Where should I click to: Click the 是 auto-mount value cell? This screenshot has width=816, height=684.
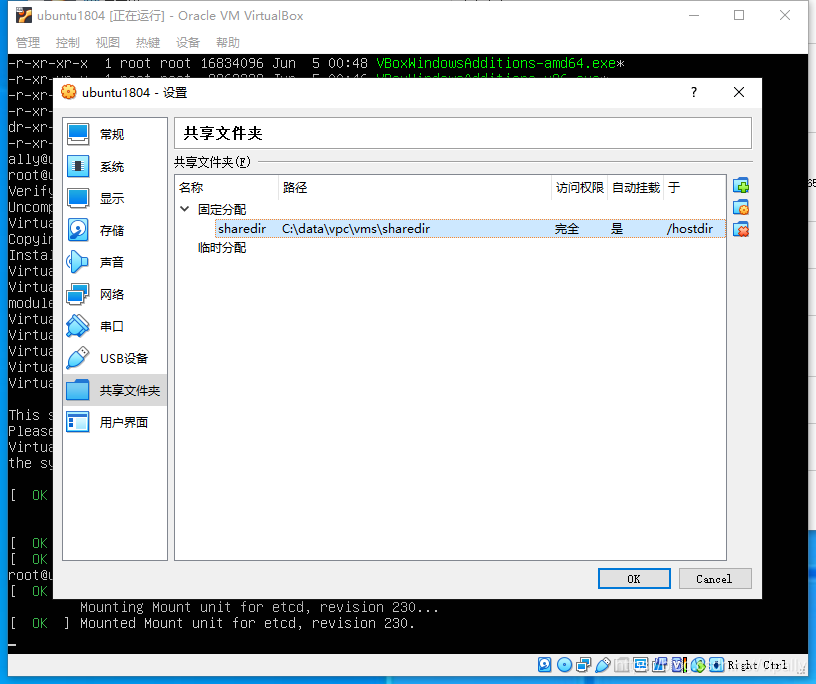point(617,229)
